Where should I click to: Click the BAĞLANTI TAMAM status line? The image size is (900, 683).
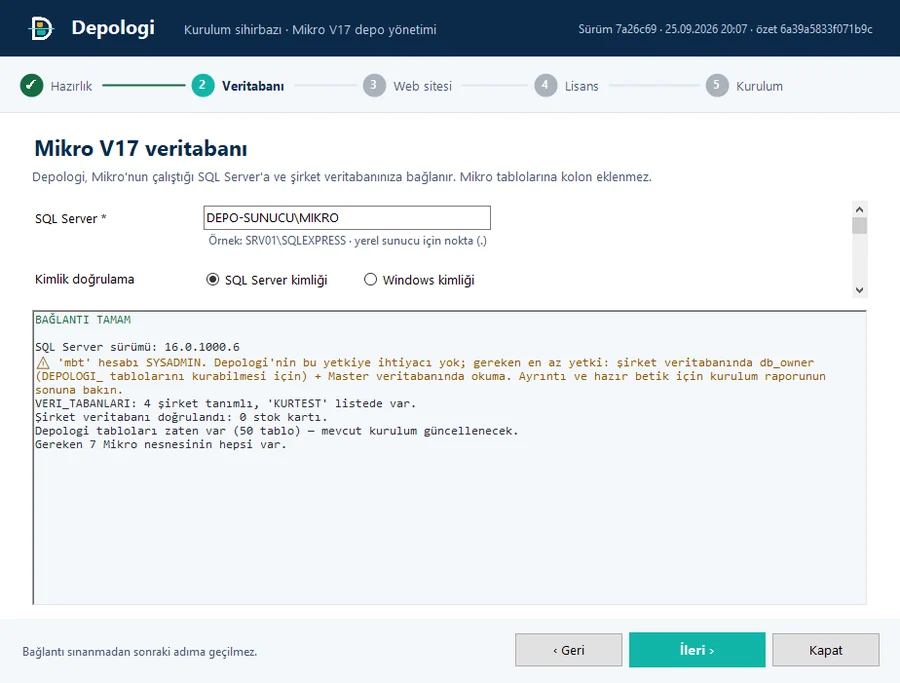83,320
